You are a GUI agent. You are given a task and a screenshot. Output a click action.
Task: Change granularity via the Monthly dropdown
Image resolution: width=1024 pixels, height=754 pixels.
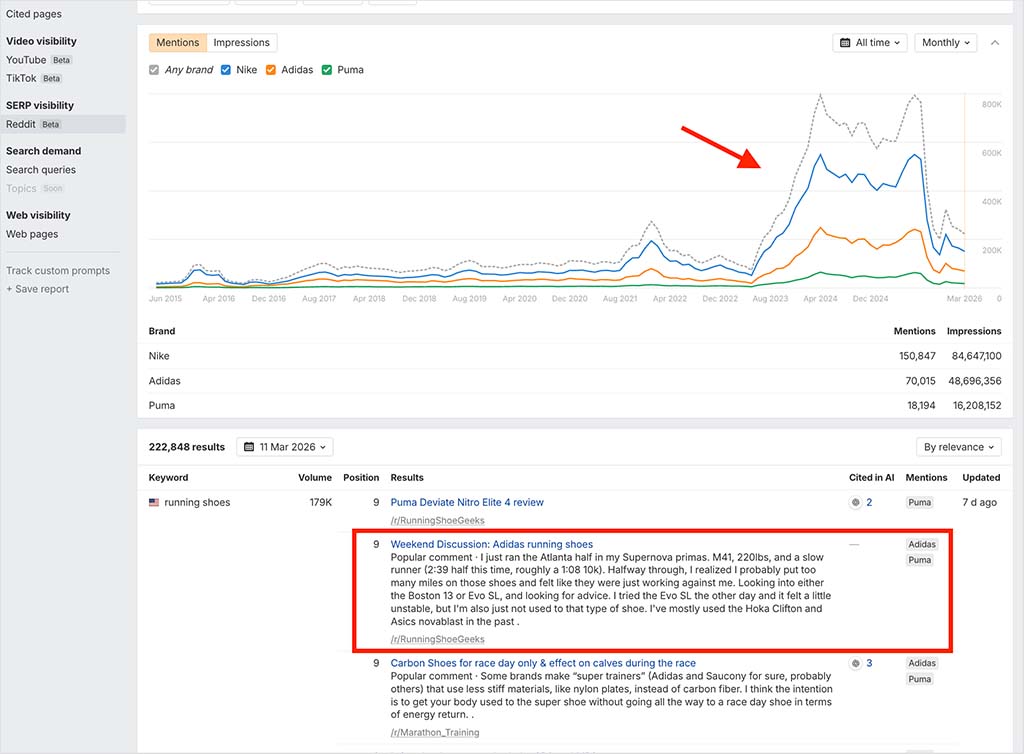944,42
